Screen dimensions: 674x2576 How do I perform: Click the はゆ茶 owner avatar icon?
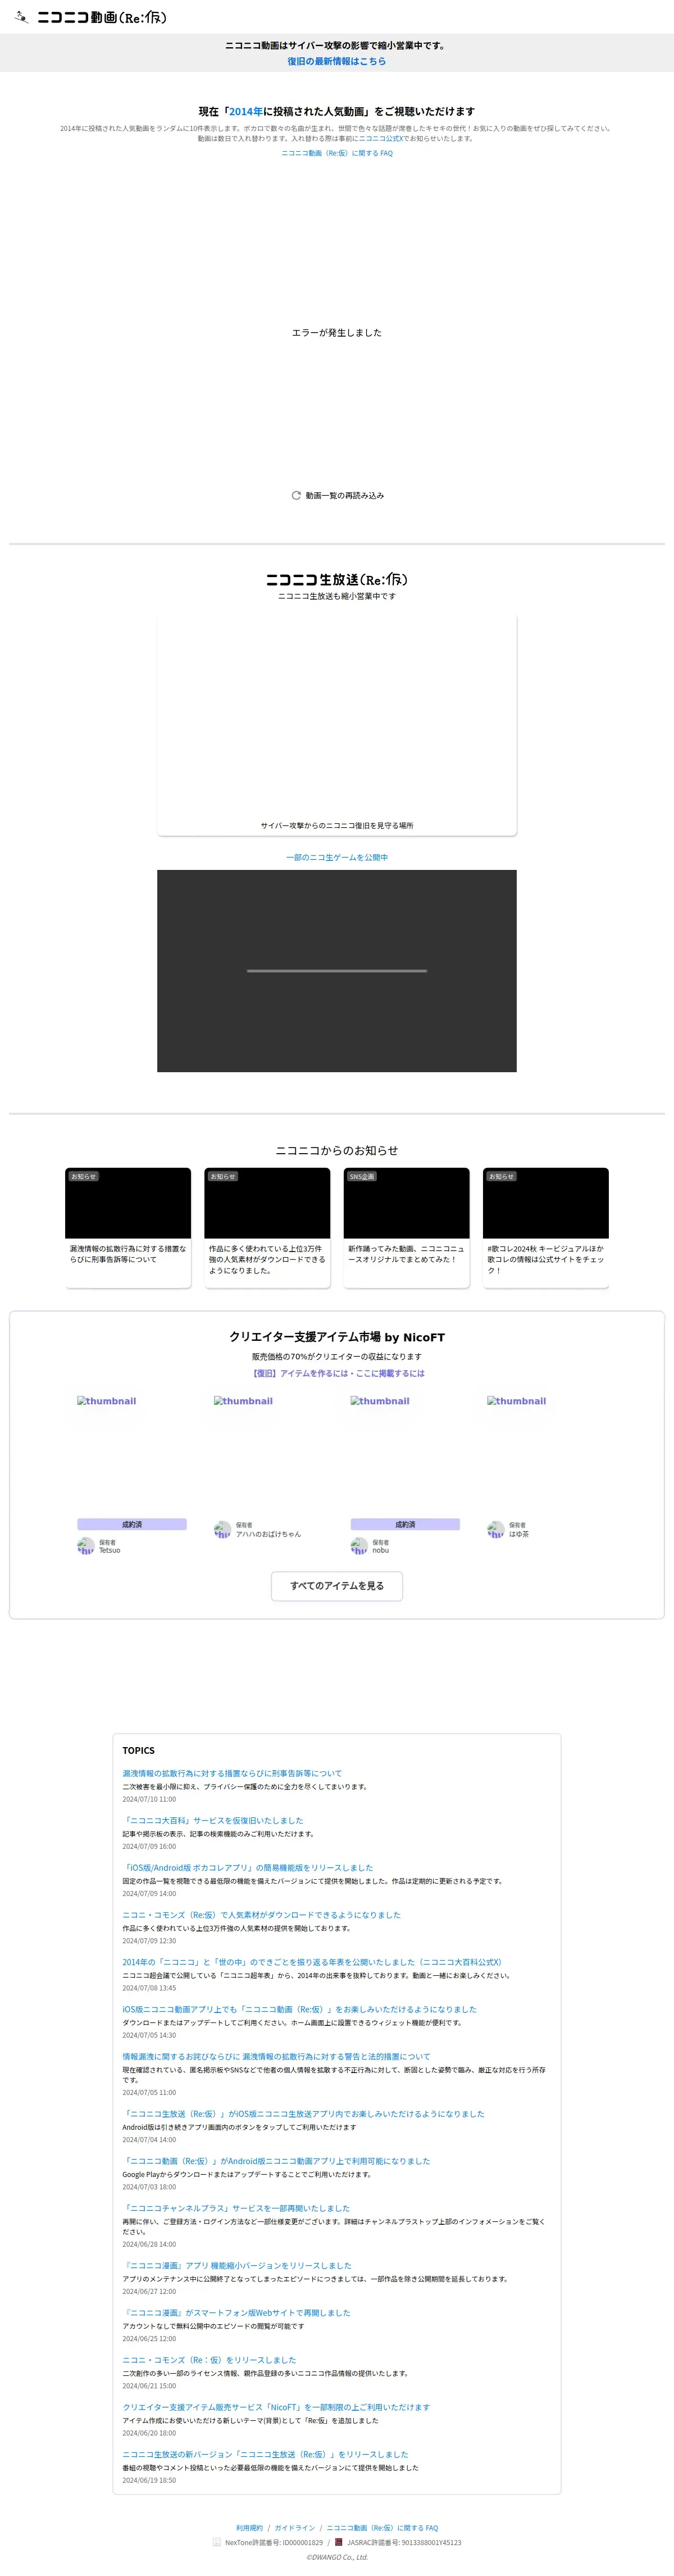coord(495,1529)
